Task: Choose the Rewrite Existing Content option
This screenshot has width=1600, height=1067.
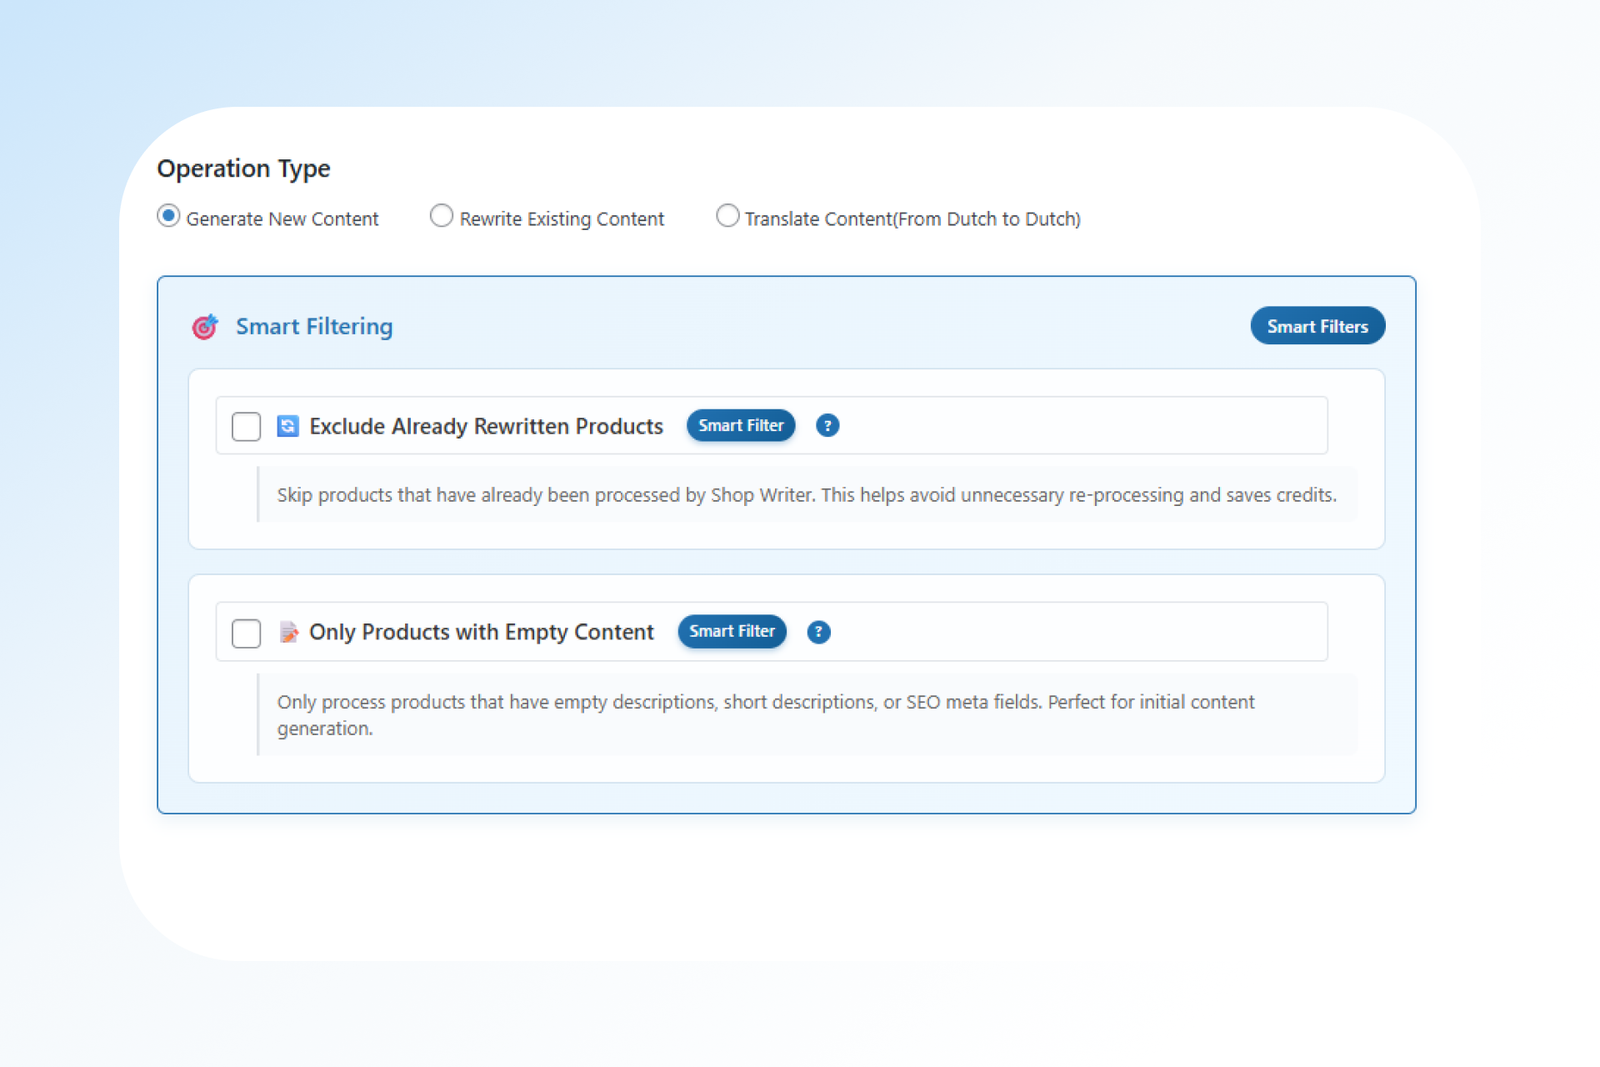Action: (x=441, y=216)
